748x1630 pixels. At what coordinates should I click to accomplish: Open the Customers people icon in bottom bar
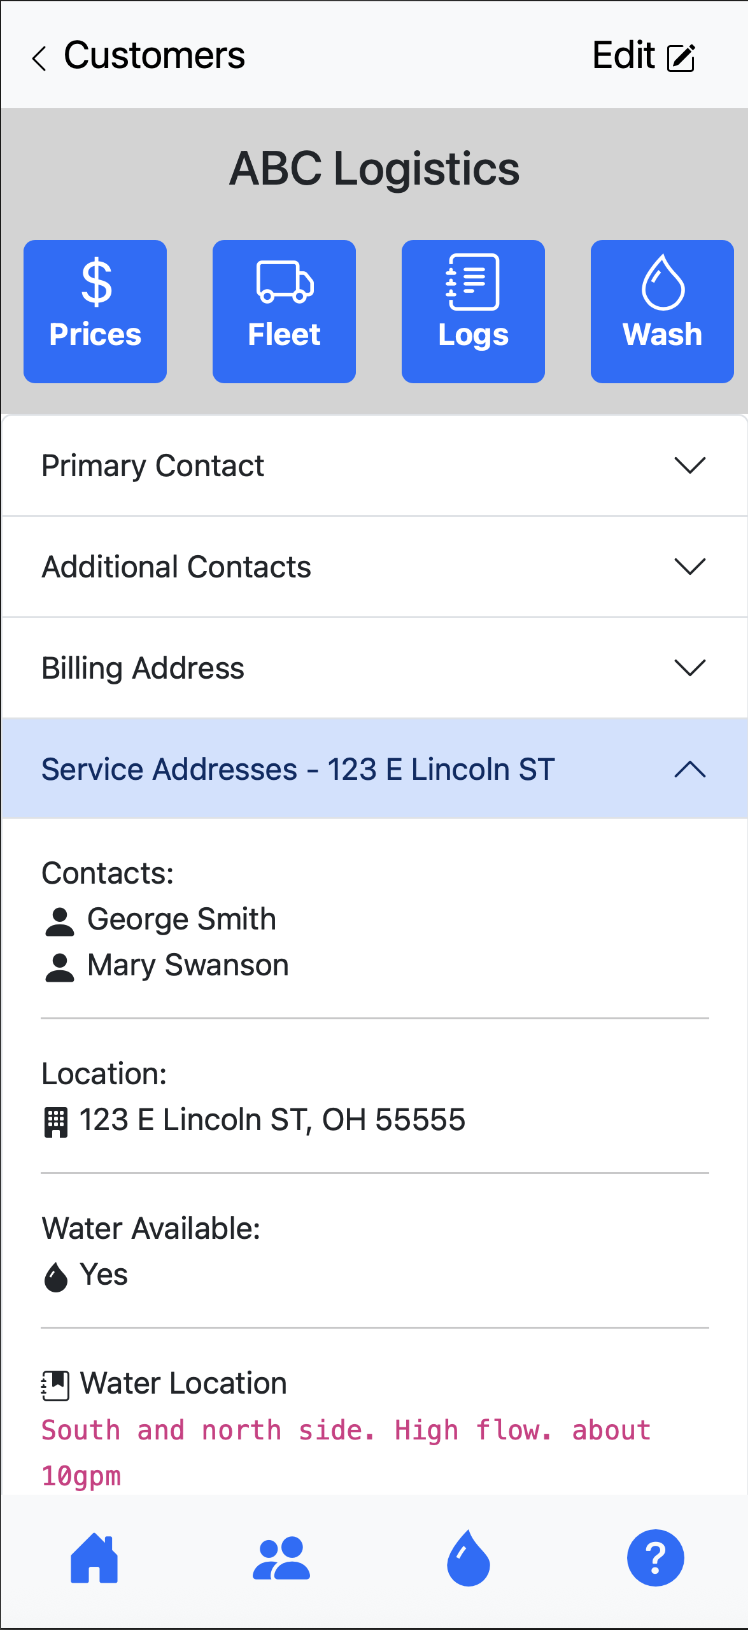281,1558
